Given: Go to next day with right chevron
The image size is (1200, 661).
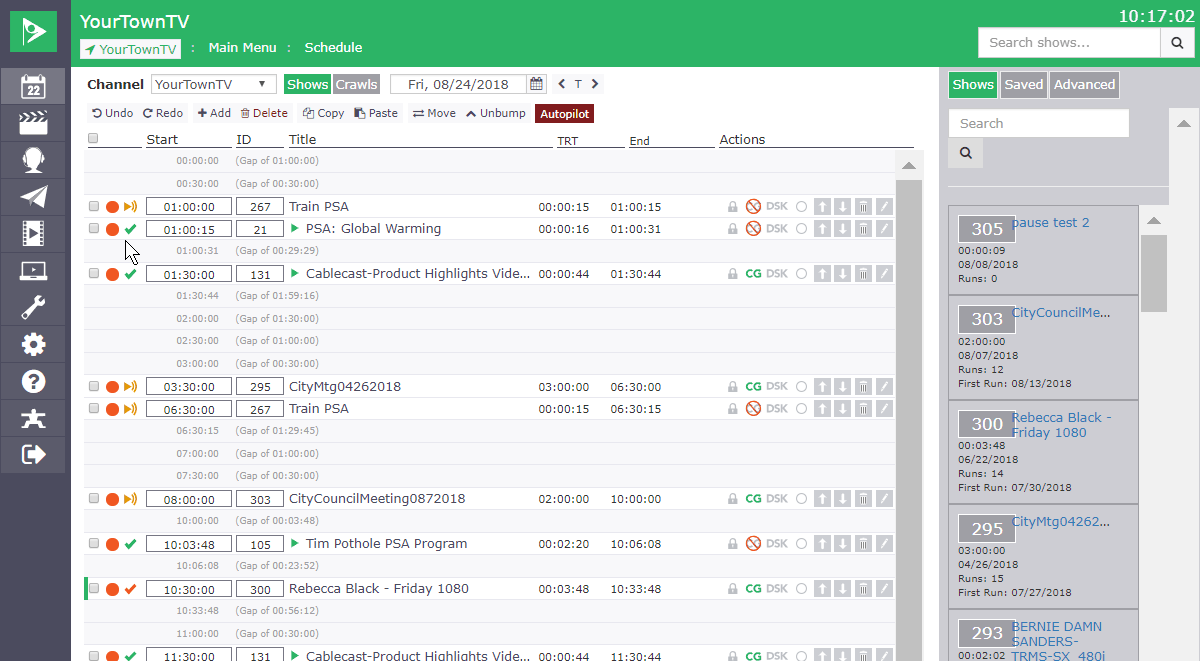Looking at the screenshot, I should click(x=595, y=84).
